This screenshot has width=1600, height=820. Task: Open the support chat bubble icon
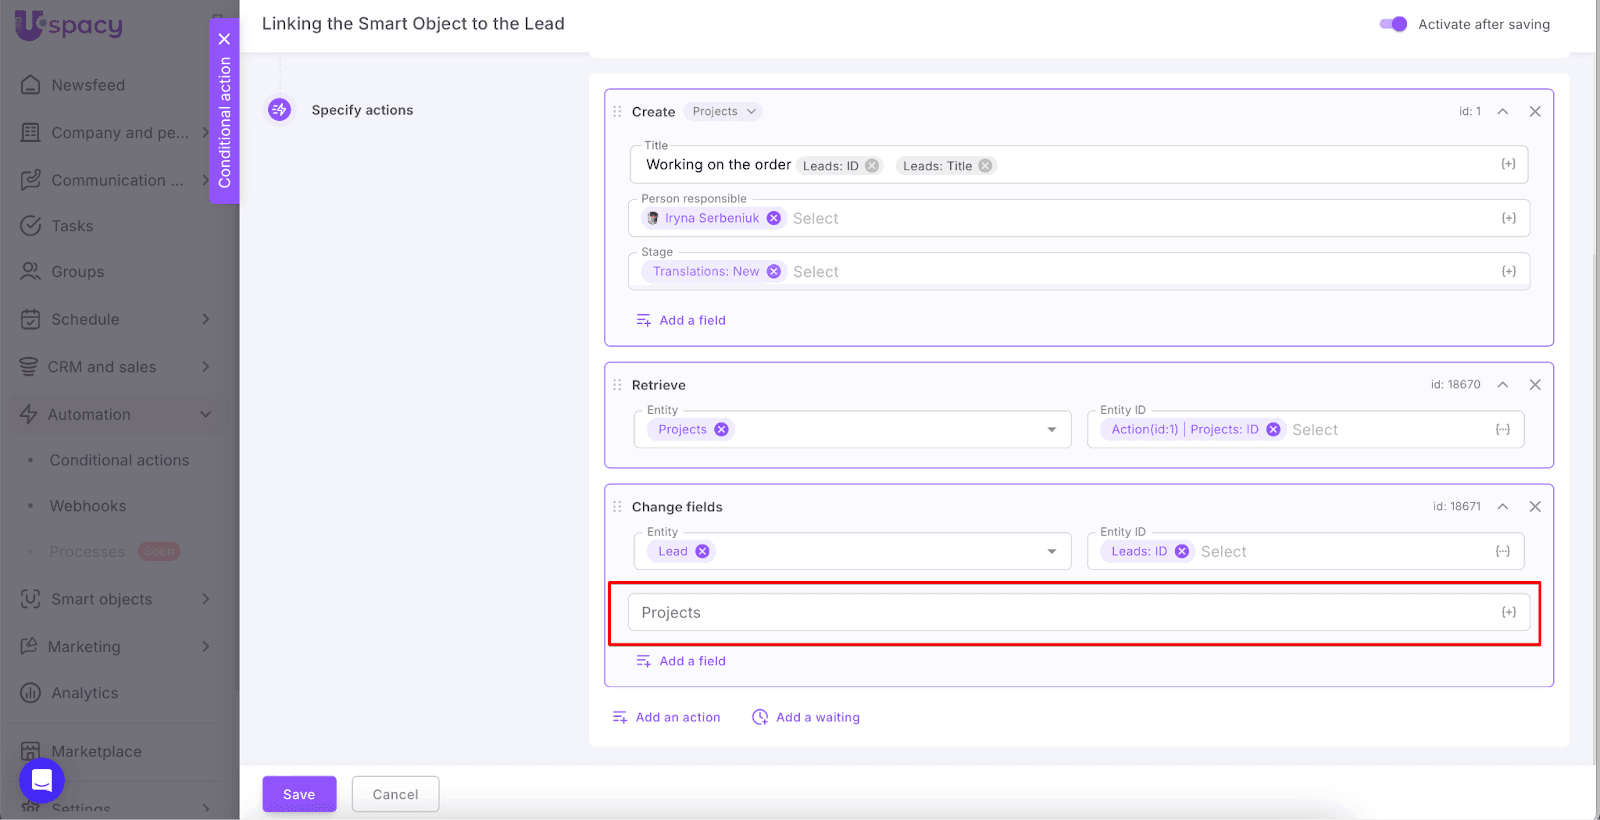tap(42, 780)
